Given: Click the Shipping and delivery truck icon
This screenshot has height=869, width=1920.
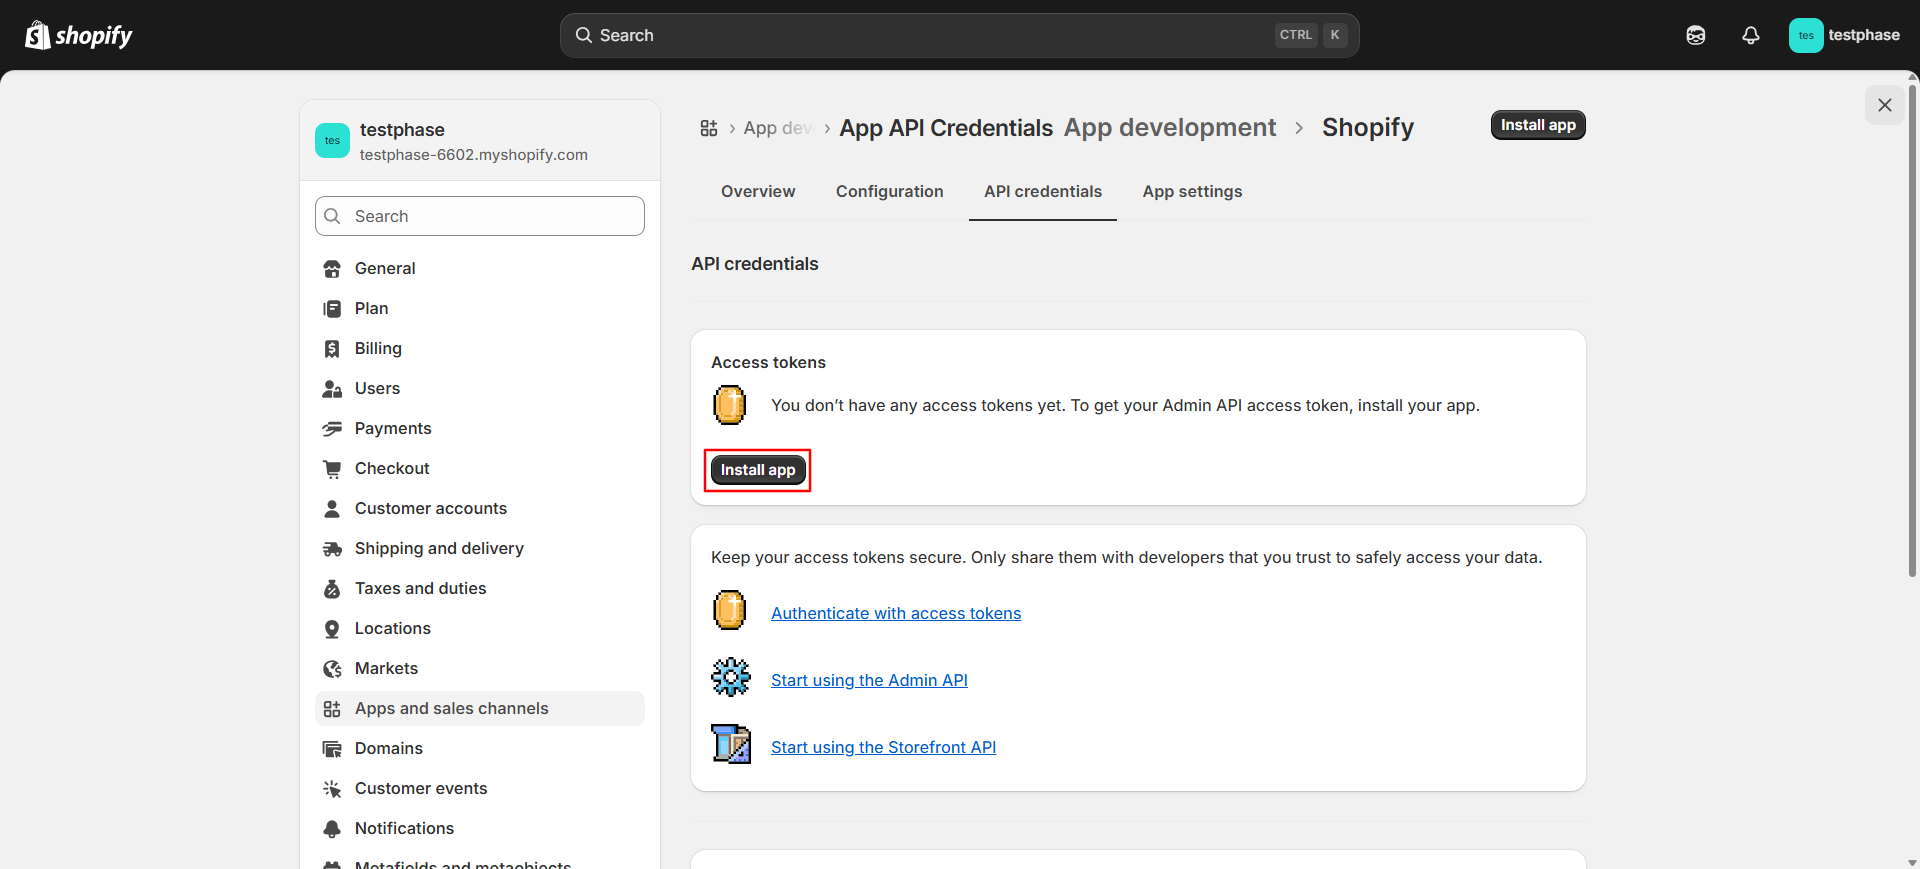Looking at the screenshot, I should 332,549.
